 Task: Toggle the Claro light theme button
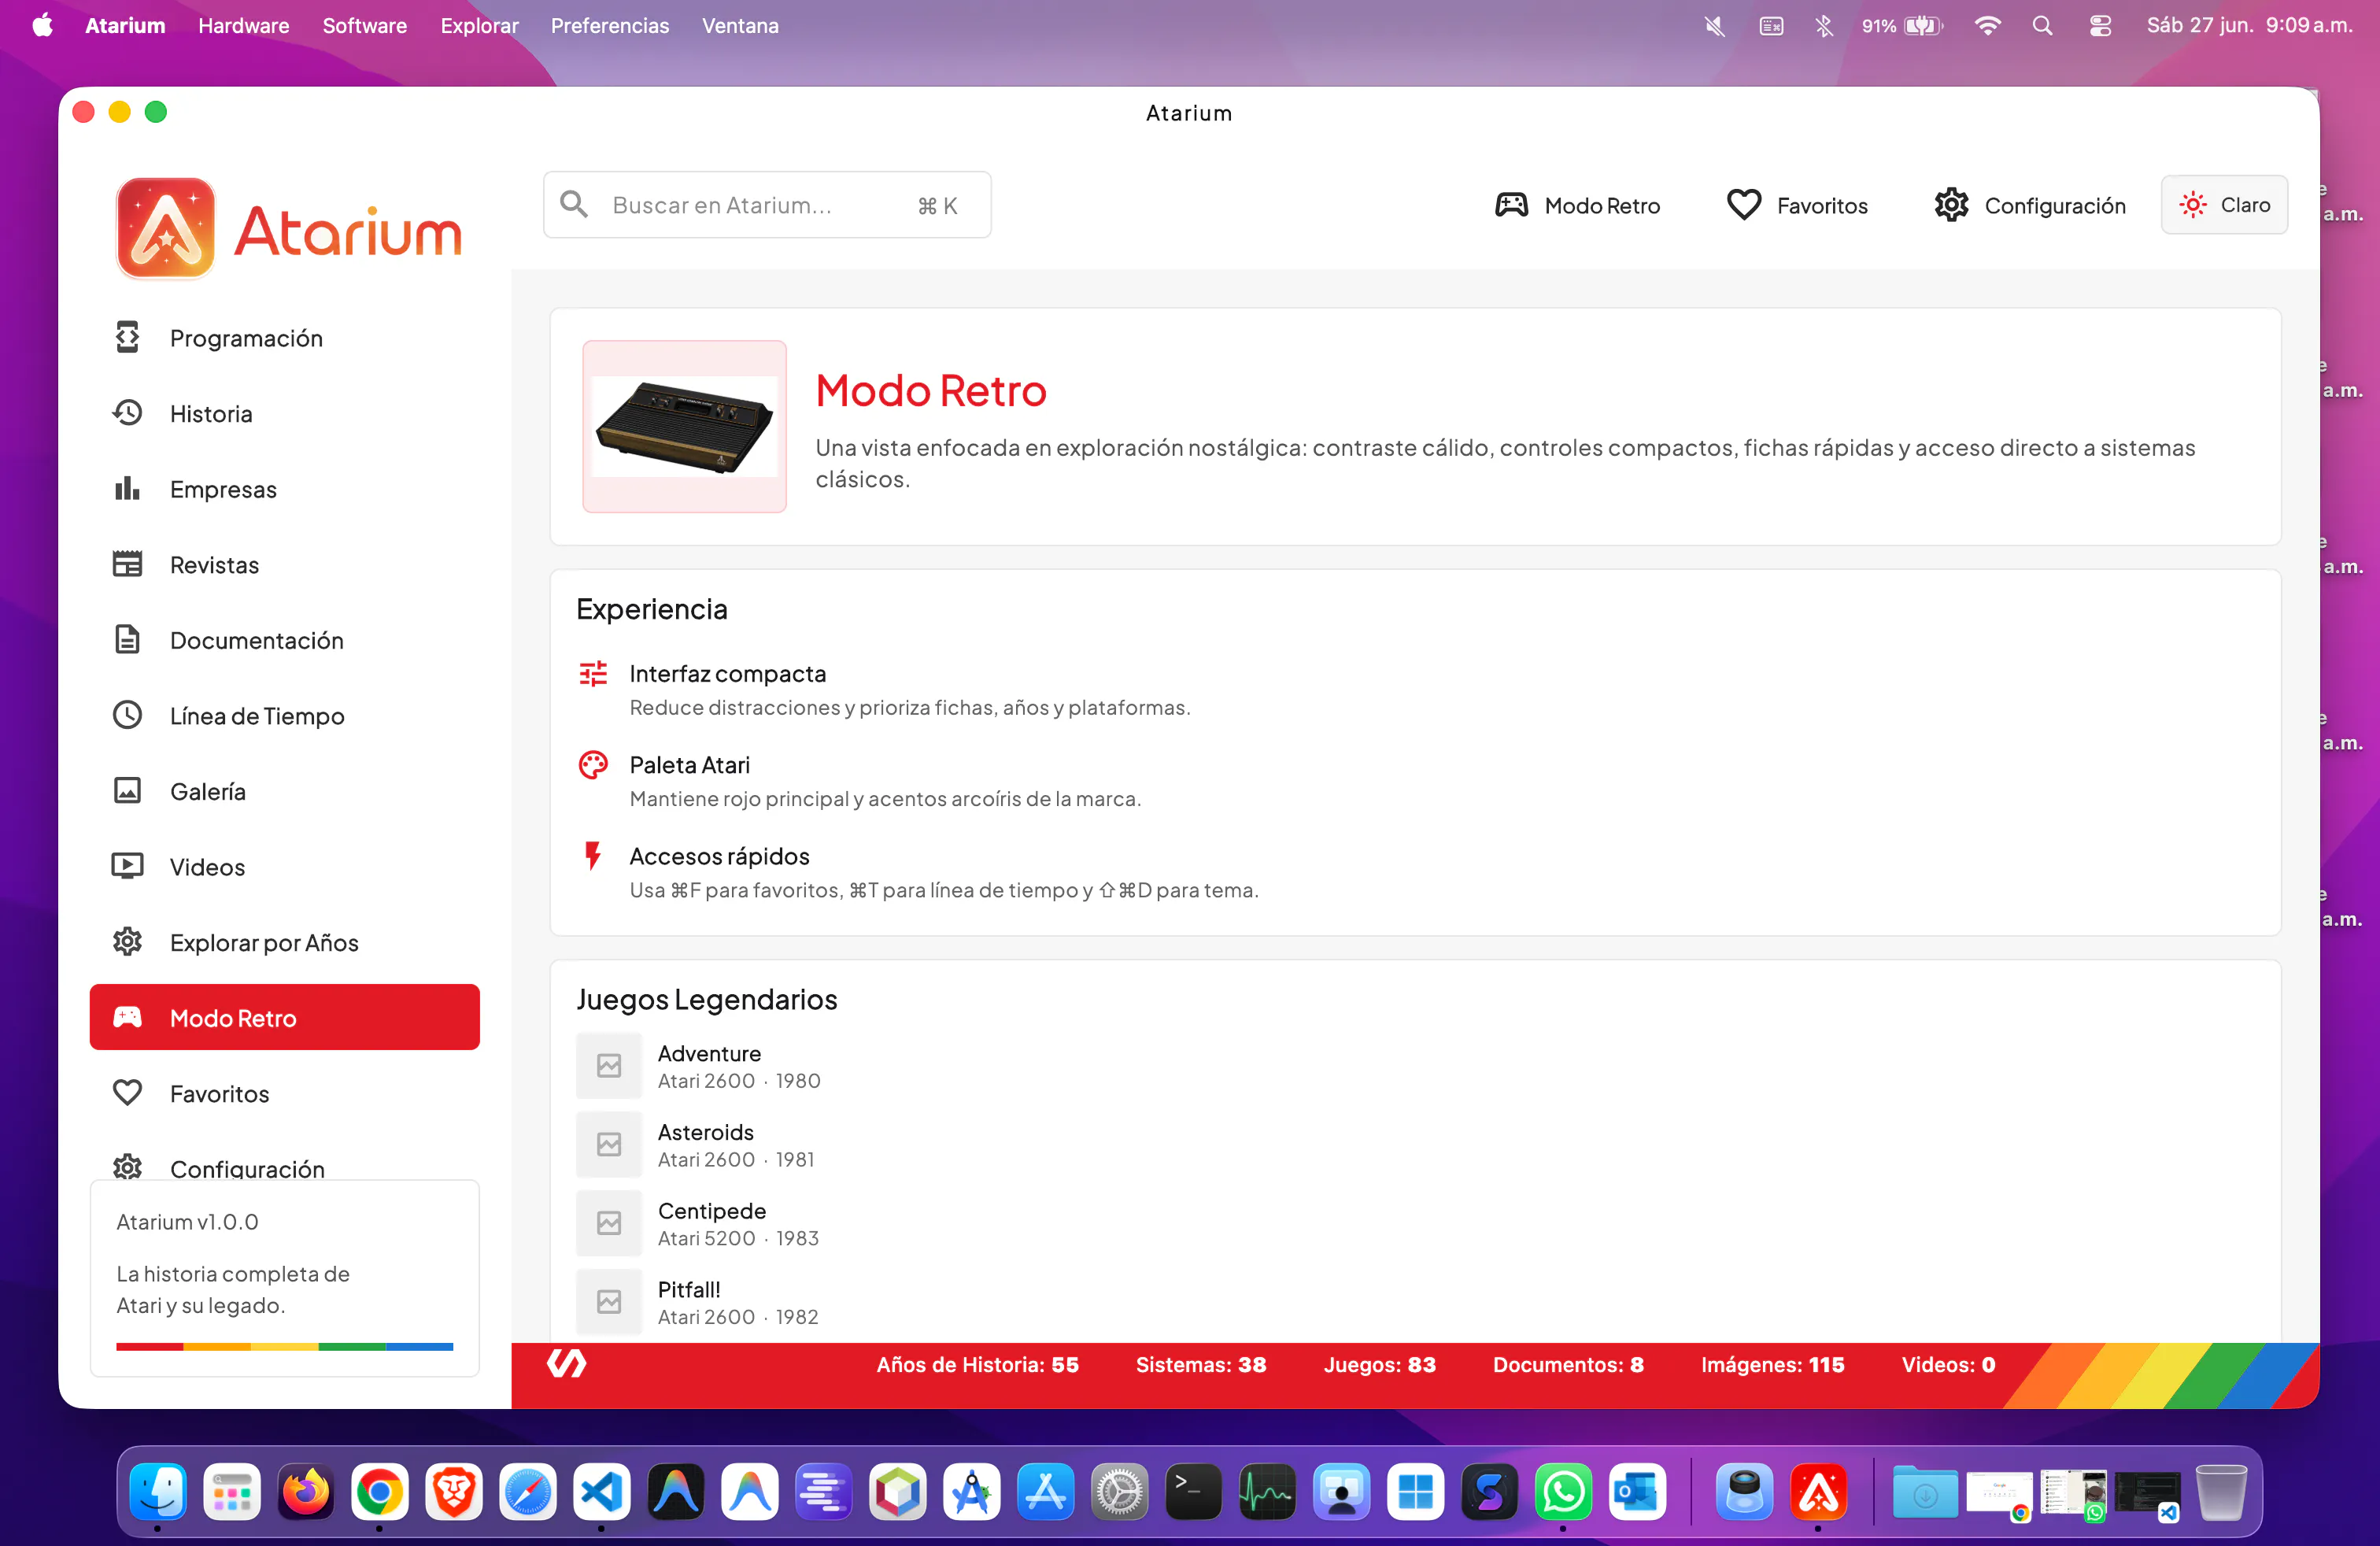click(x=2224, y=205)
